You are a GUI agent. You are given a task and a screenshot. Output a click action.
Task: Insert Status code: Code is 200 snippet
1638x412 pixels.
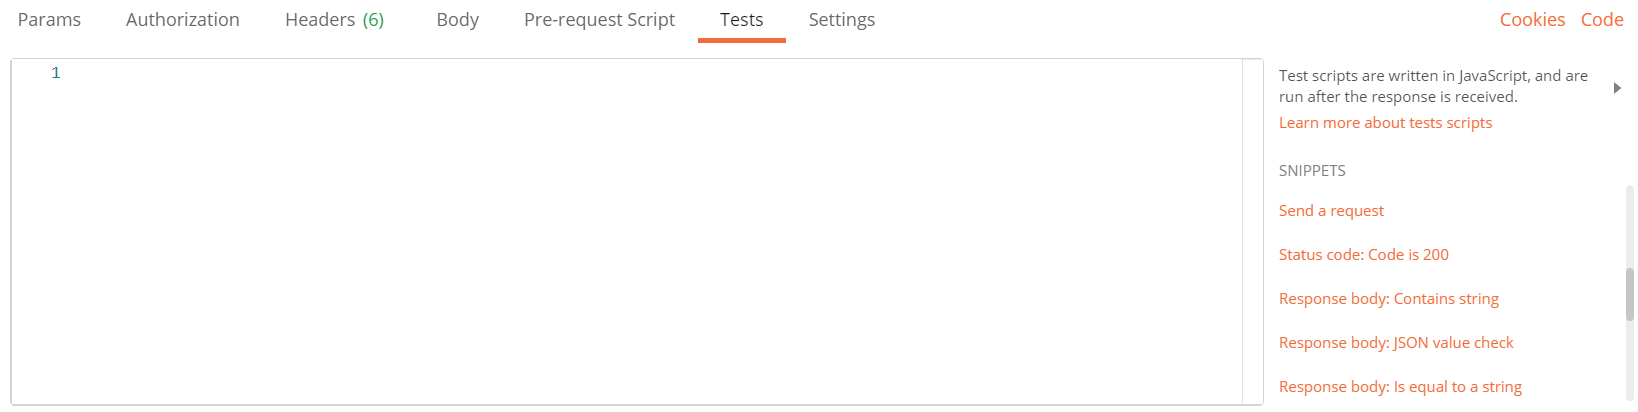pyautogui.click(x=1363, y=255)
